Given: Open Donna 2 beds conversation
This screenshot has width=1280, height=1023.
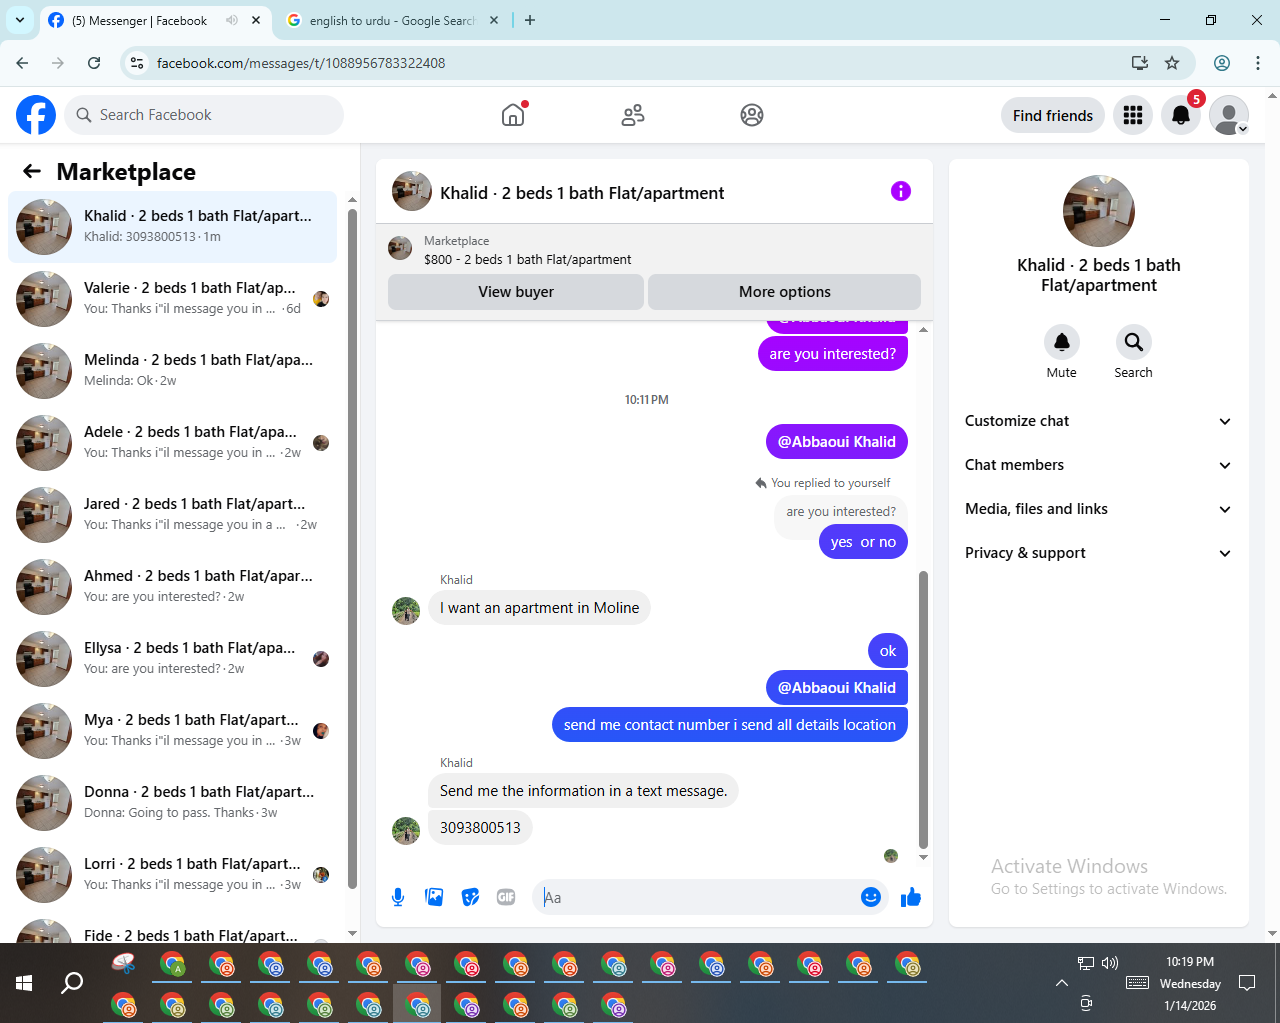Looking at the screenshot, I should (173, 803).
